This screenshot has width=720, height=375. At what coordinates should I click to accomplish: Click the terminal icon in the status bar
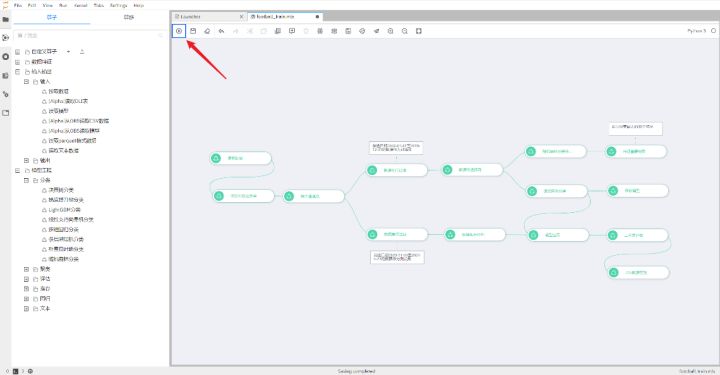pos(15,371)
